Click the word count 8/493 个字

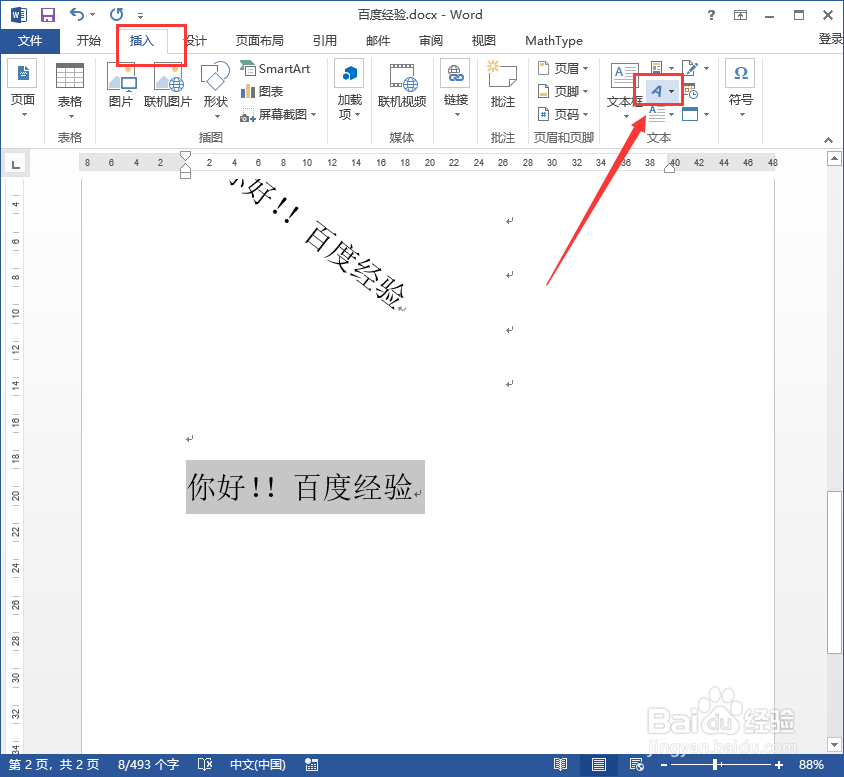[149, 765]
